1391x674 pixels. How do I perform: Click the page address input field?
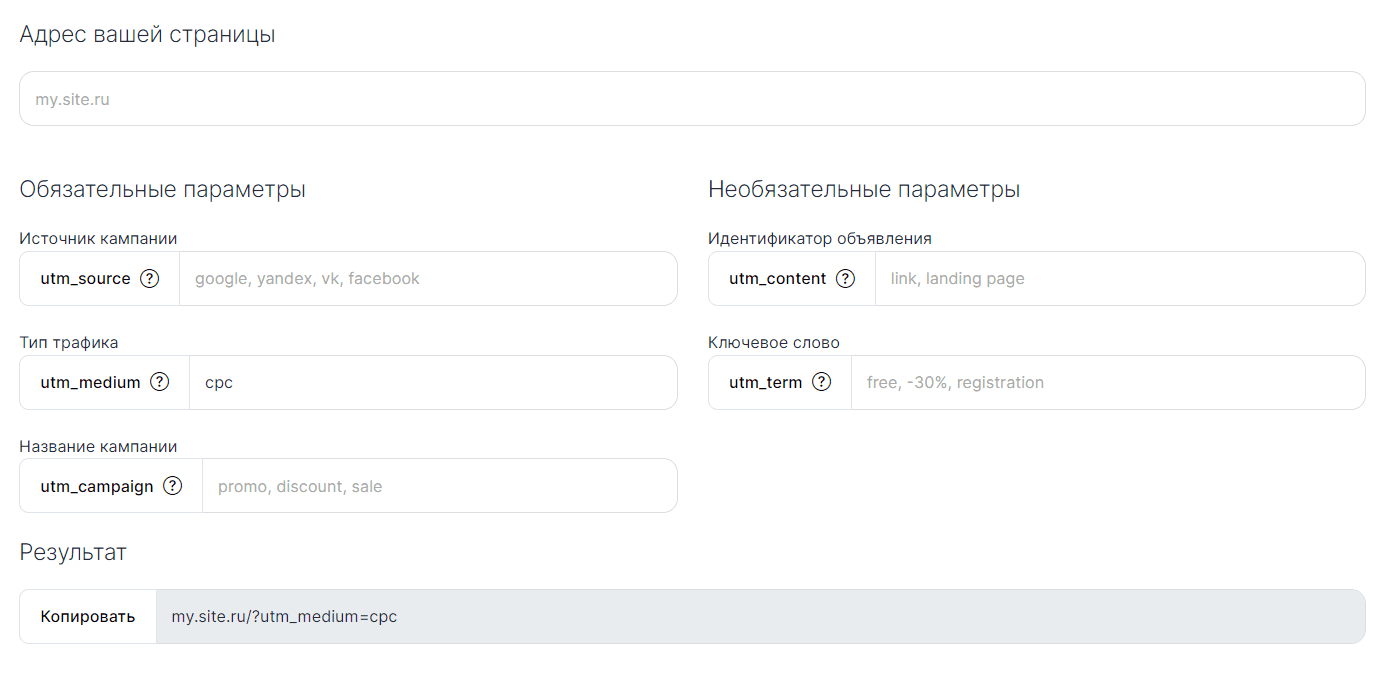(x=690, y=98)
